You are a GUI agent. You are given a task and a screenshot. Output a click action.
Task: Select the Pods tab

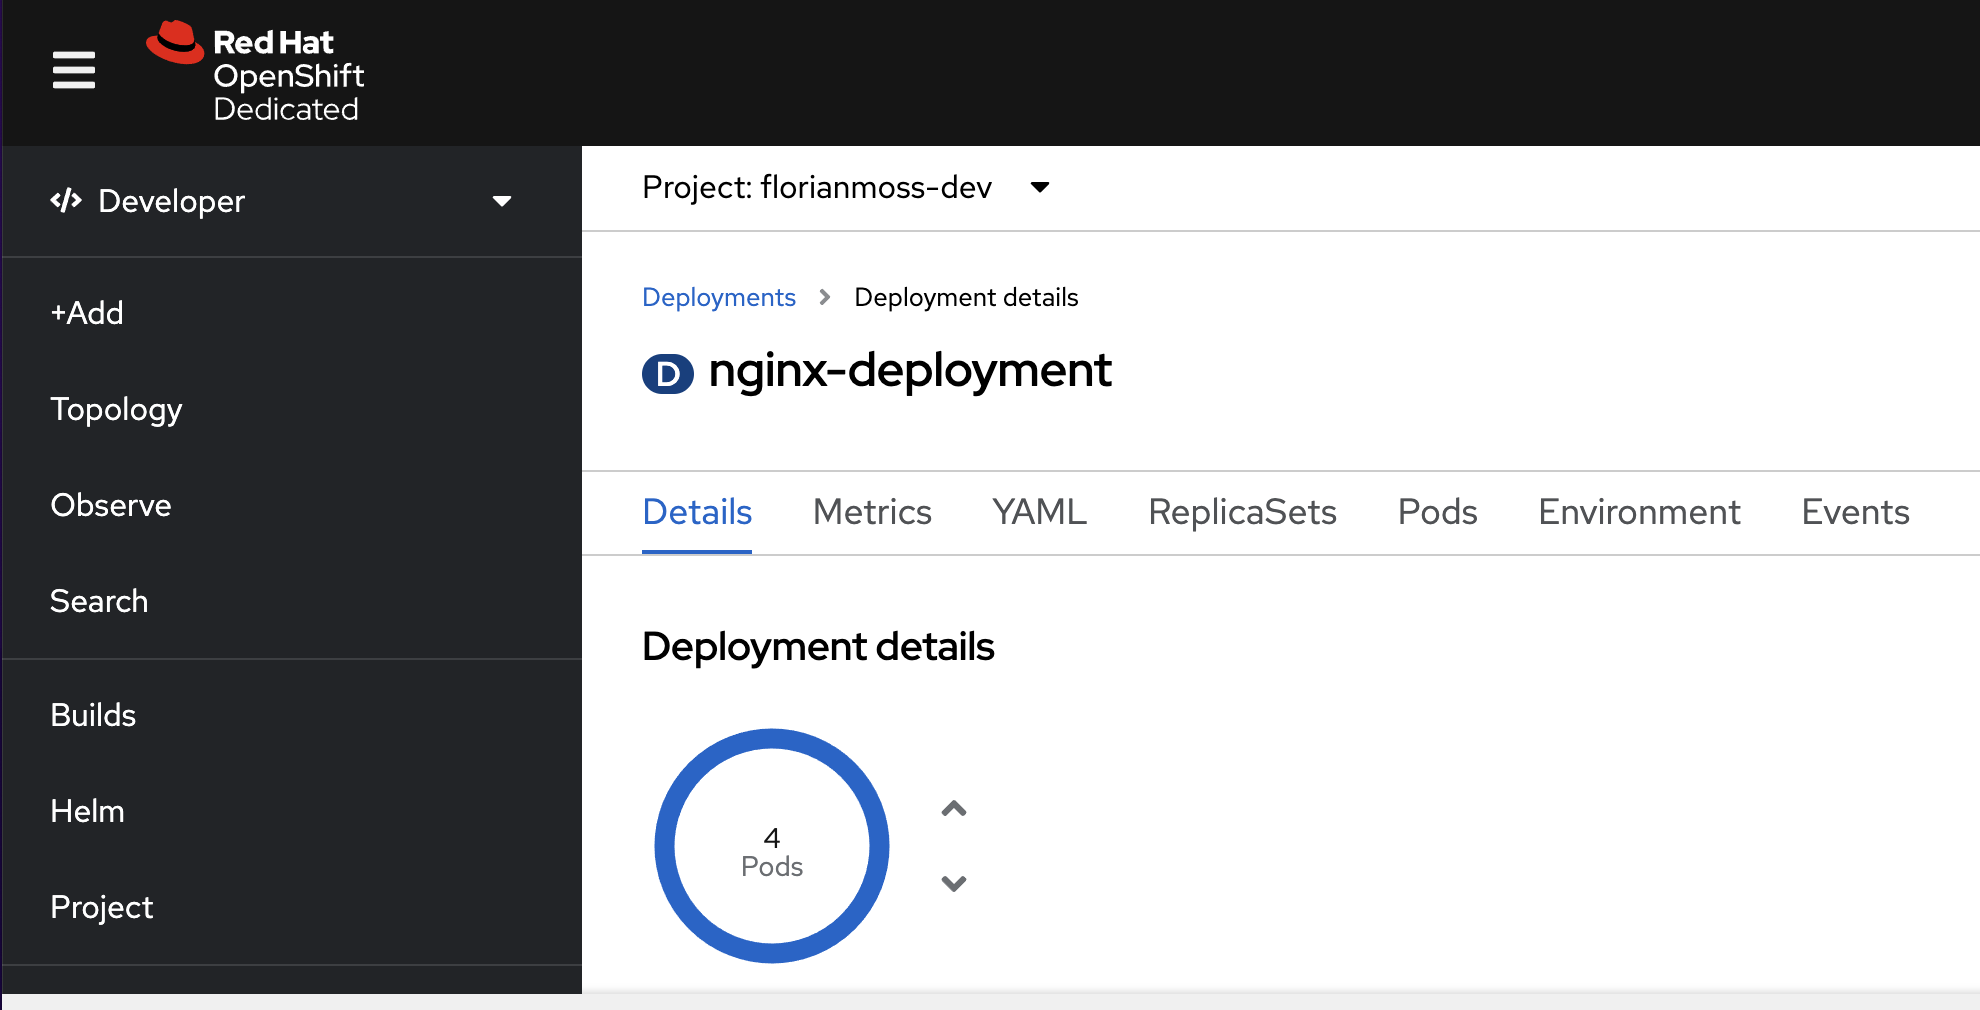(1437, 512)
